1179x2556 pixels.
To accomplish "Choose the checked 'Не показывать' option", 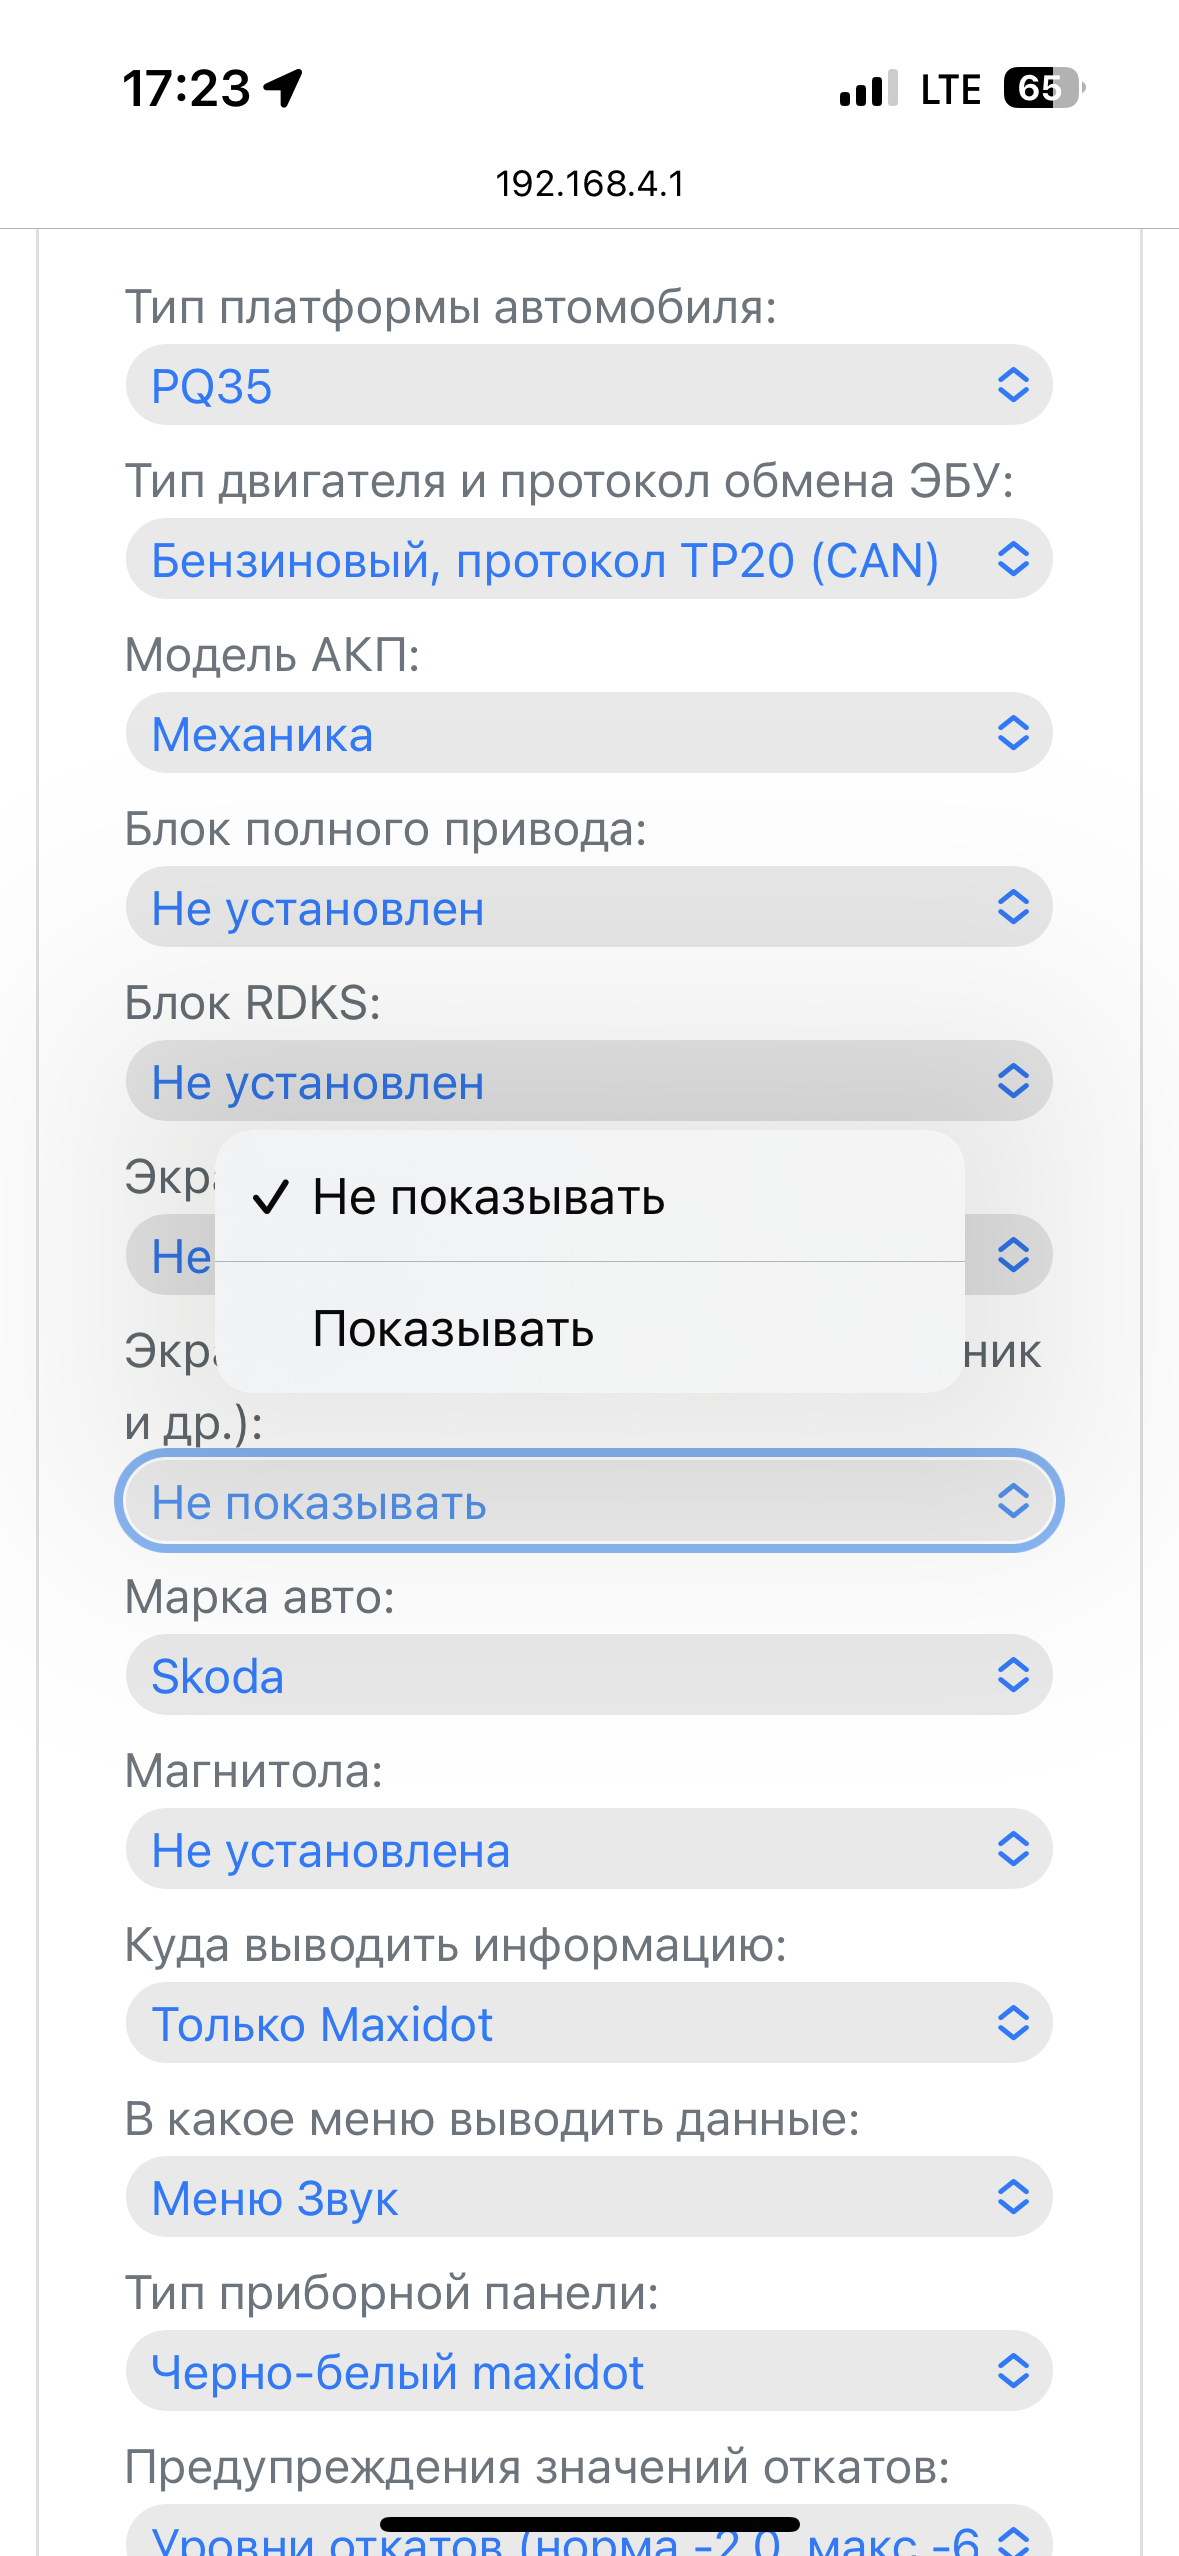I will point(590,1196).
